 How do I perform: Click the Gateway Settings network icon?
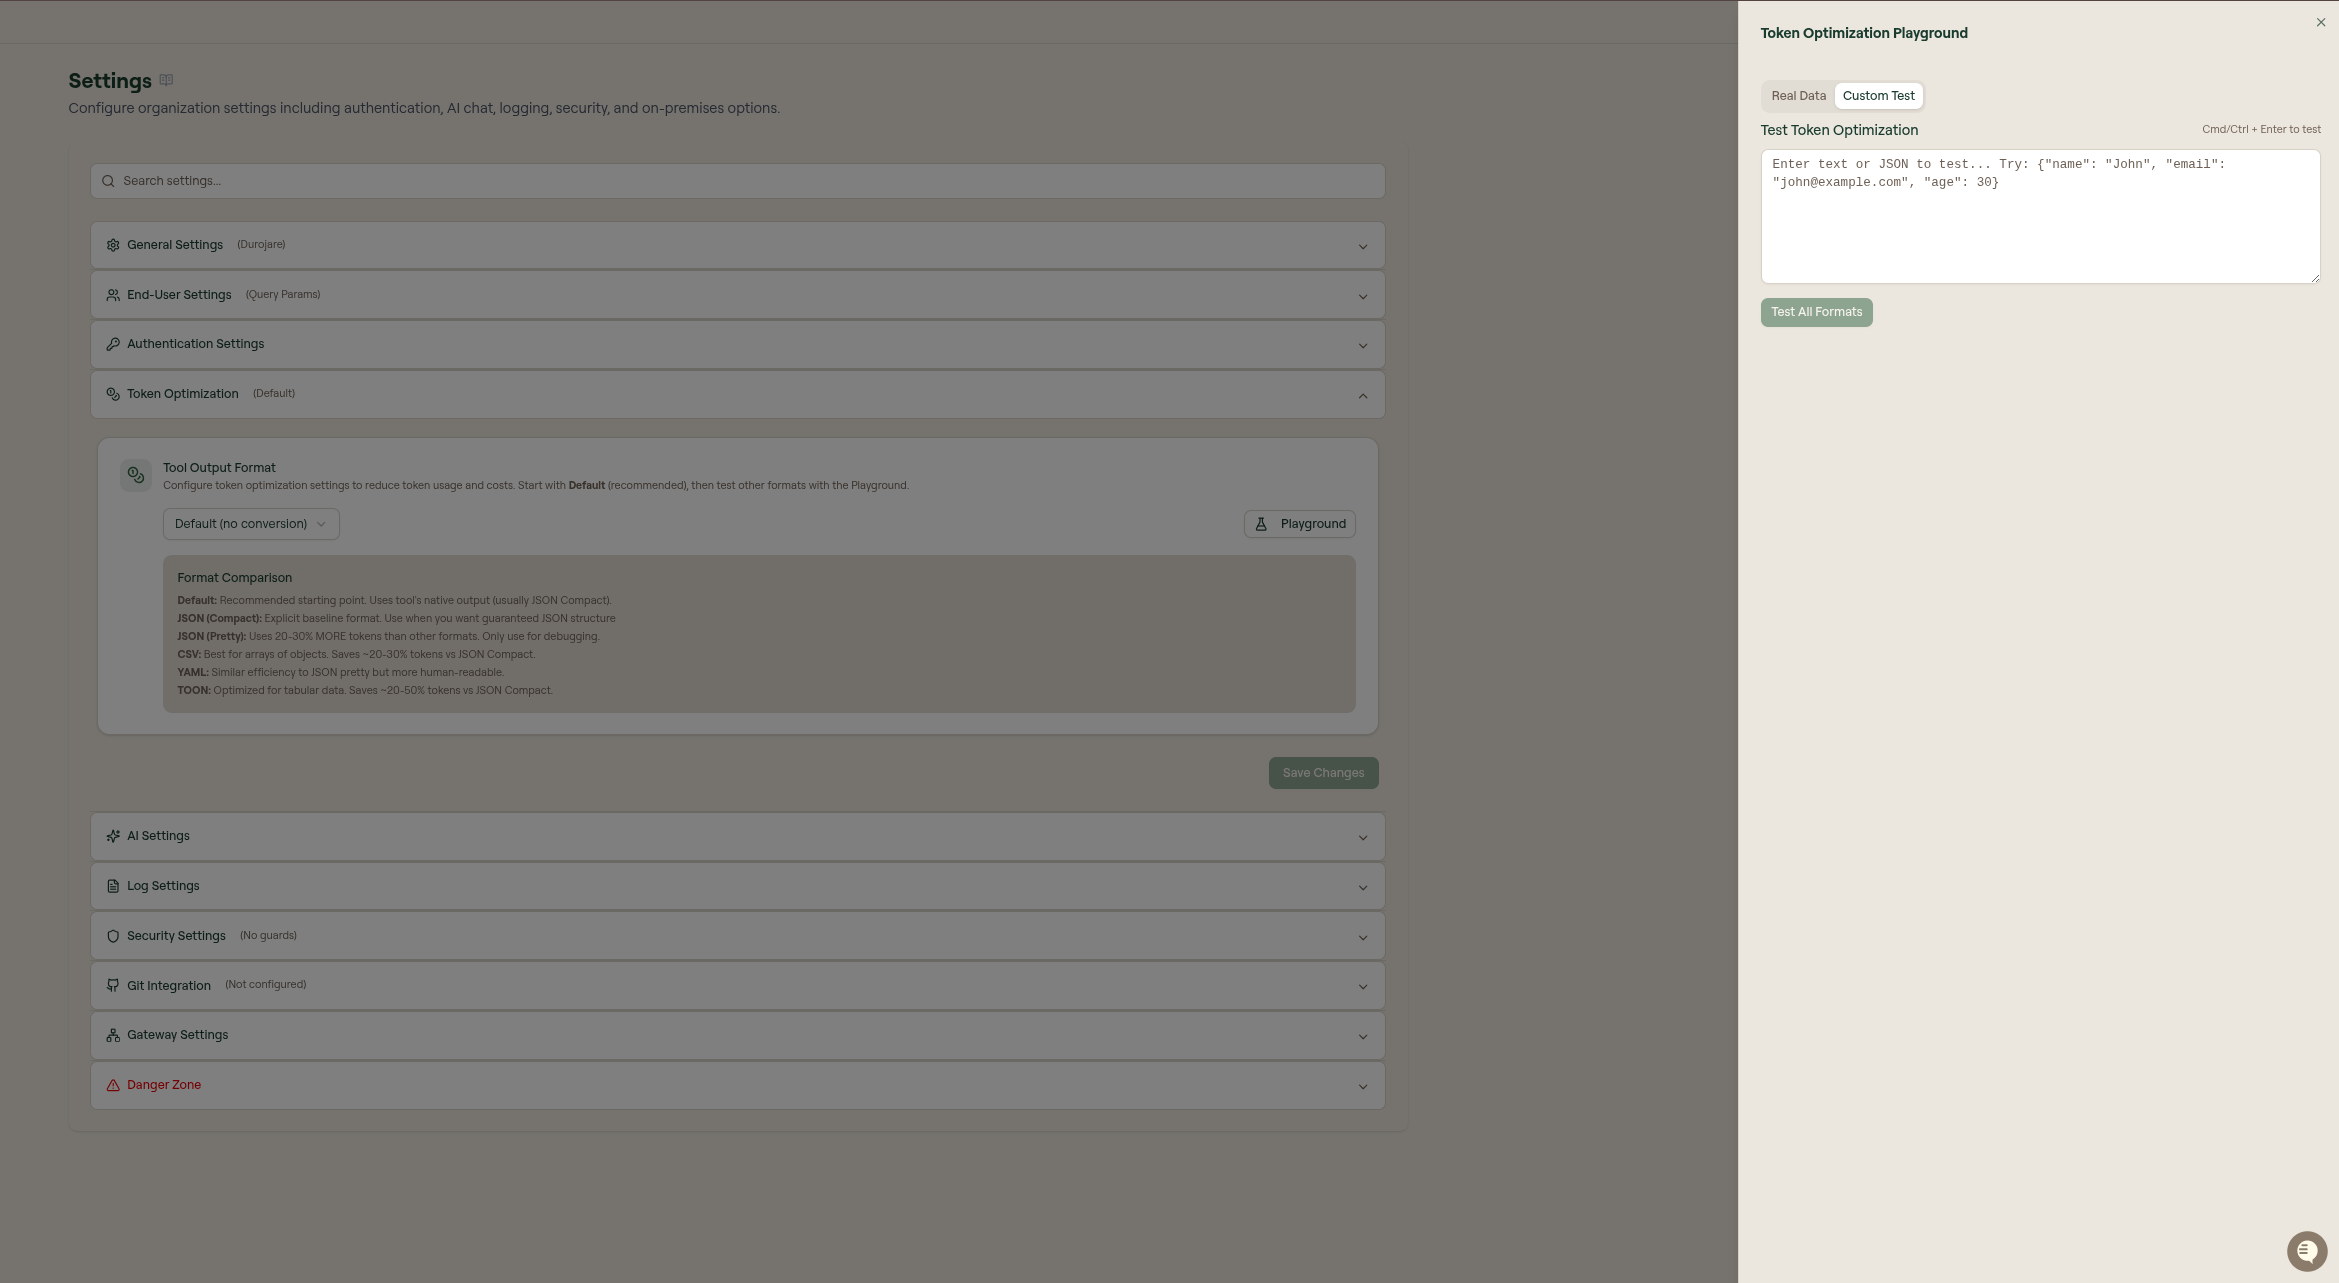[x=113, y=1035]
